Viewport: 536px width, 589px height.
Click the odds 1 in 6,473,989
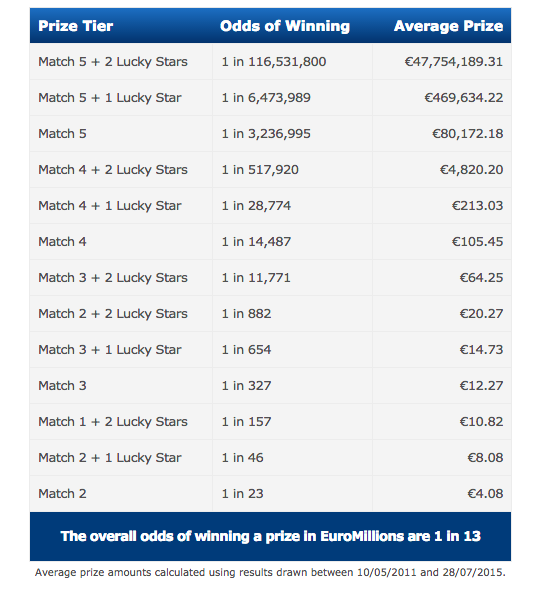266,98
